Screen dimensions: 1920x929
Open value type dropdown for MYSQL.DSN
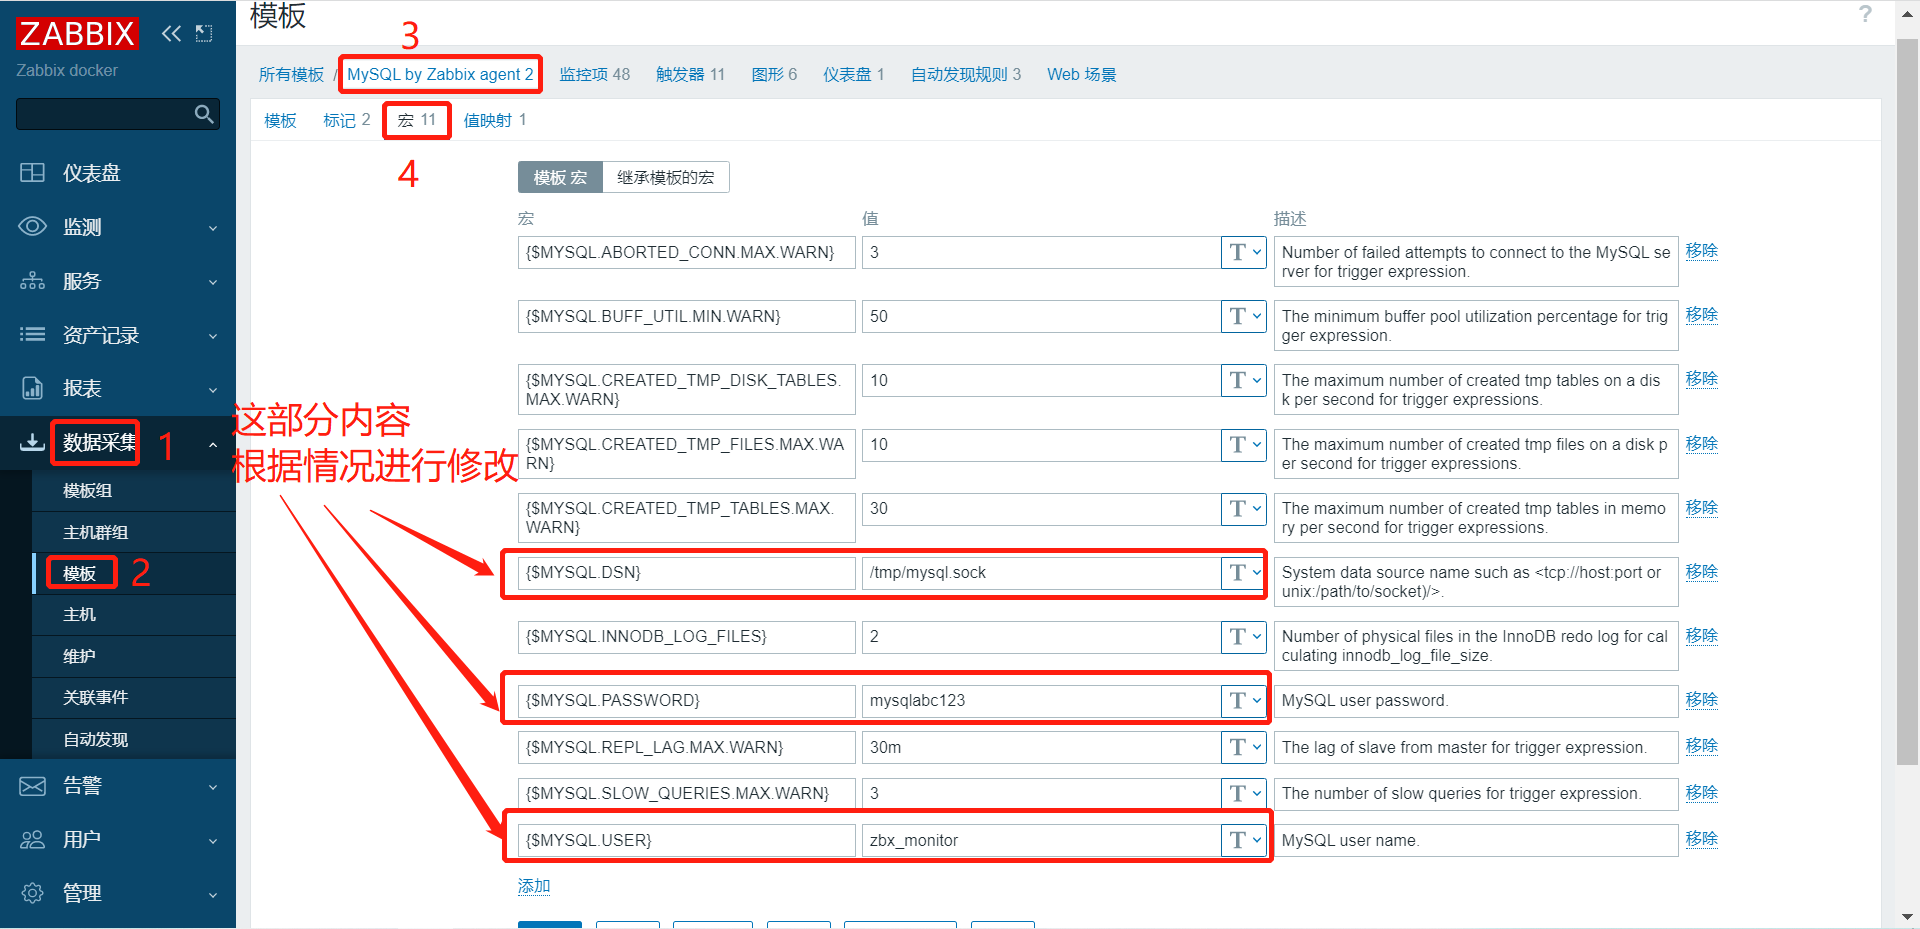[1243, 573]
